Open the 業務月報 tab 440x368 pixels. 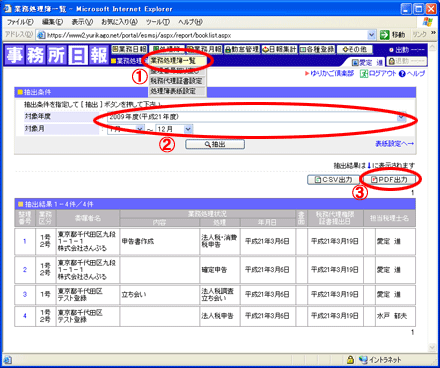204,49
